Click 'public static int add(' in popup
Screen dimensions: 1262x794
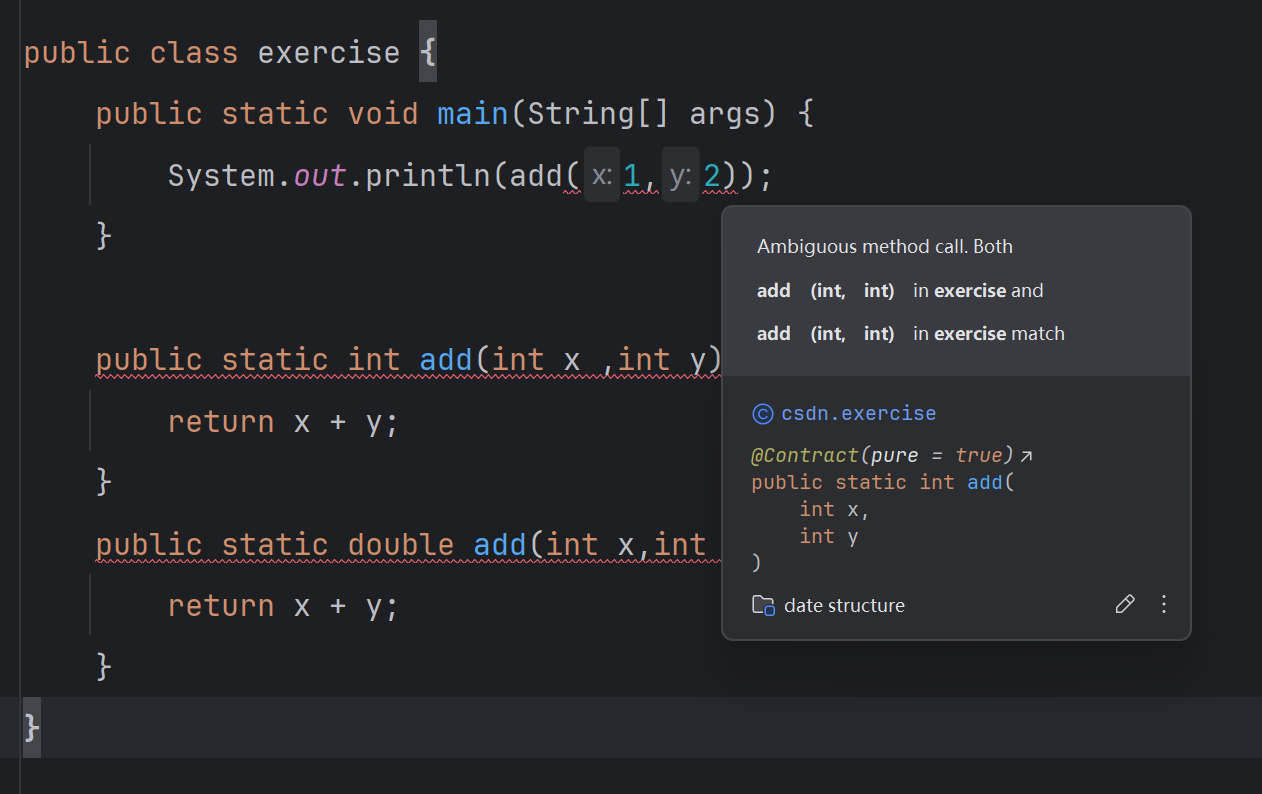[883, 482]
